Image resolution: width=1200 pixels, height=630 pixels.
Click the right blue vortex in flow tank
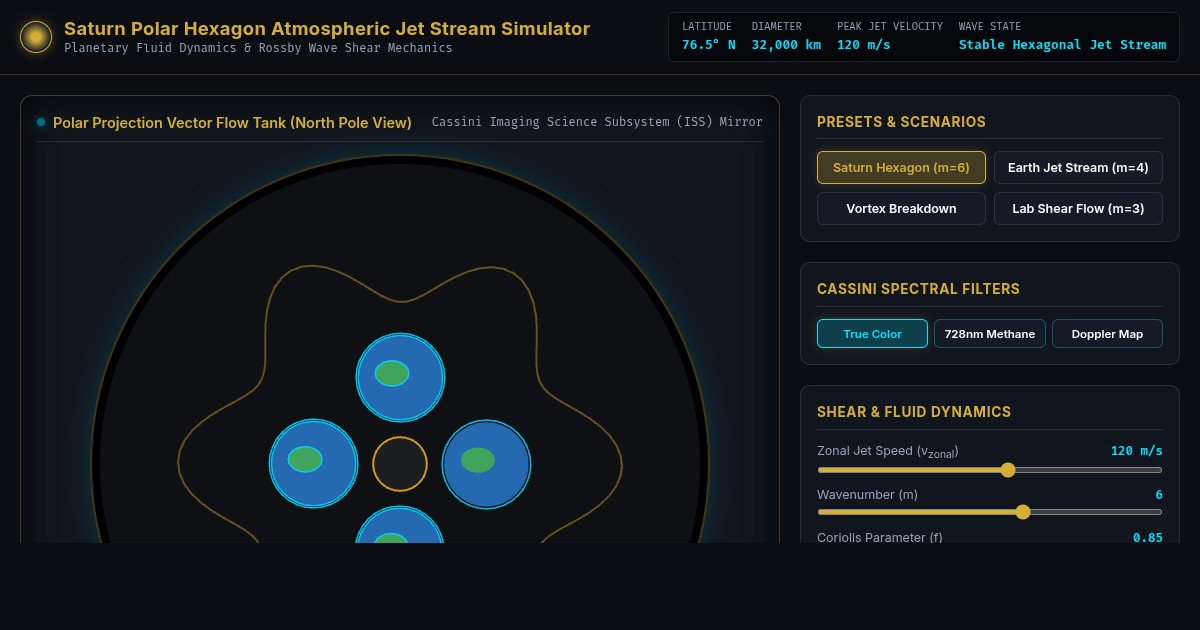pyautogui.click(x=486, y=464)
